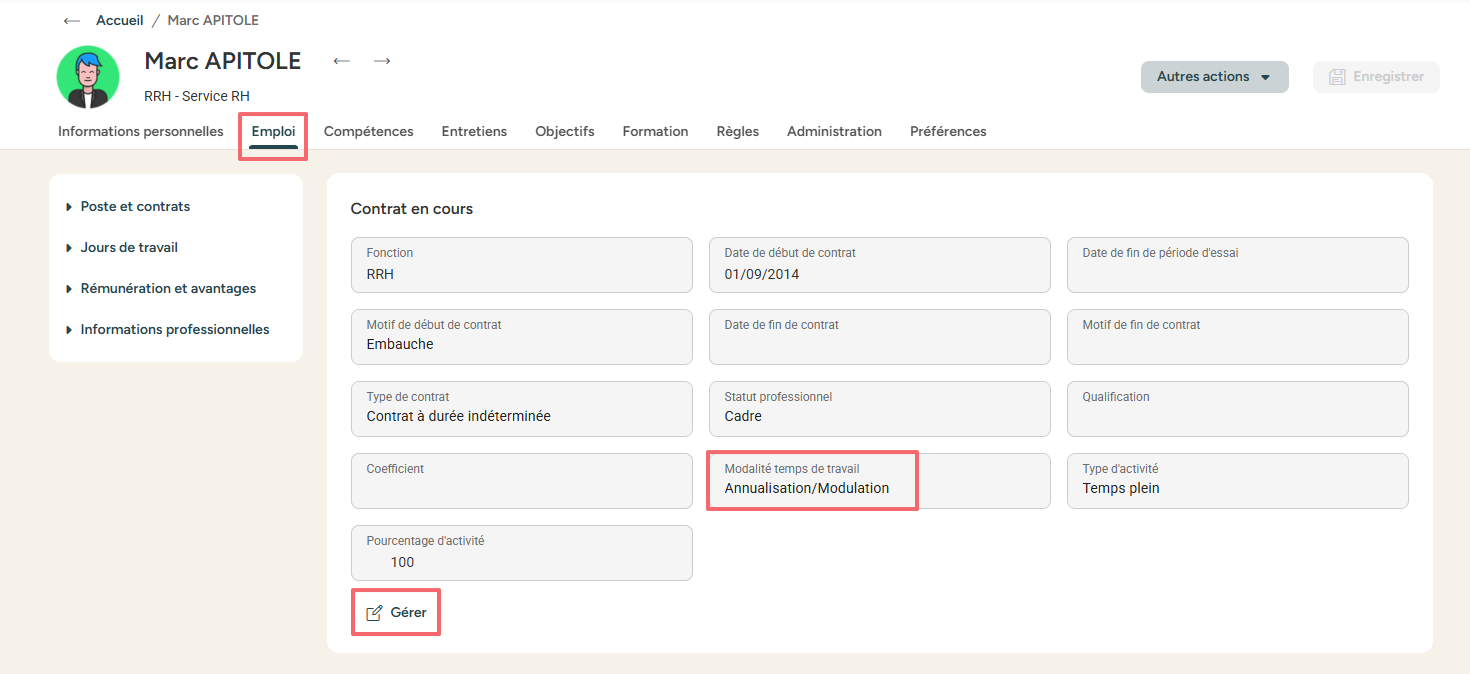Click the Gérer pencil edit icon
The width and height of the screenshot is (1470, 674).
pyautogui.click(x=374, y=613)
